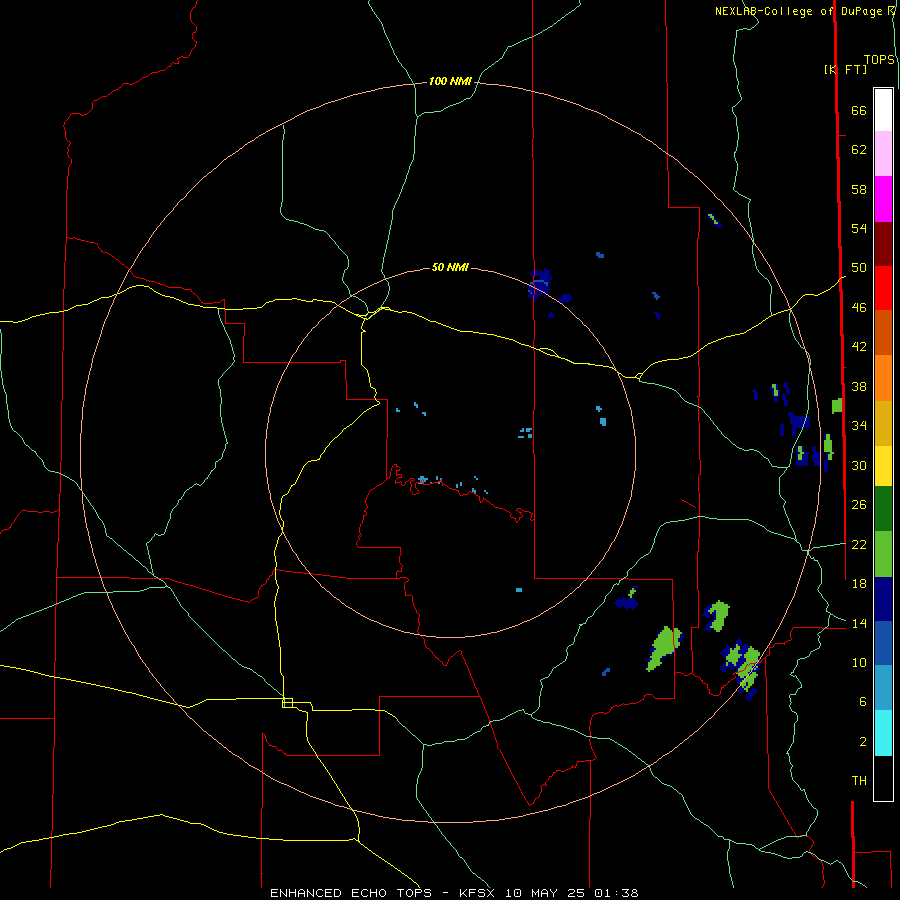This screenshot has width=900, height=900.
Task: Click legend scale value 54
Action: [859, 228]
